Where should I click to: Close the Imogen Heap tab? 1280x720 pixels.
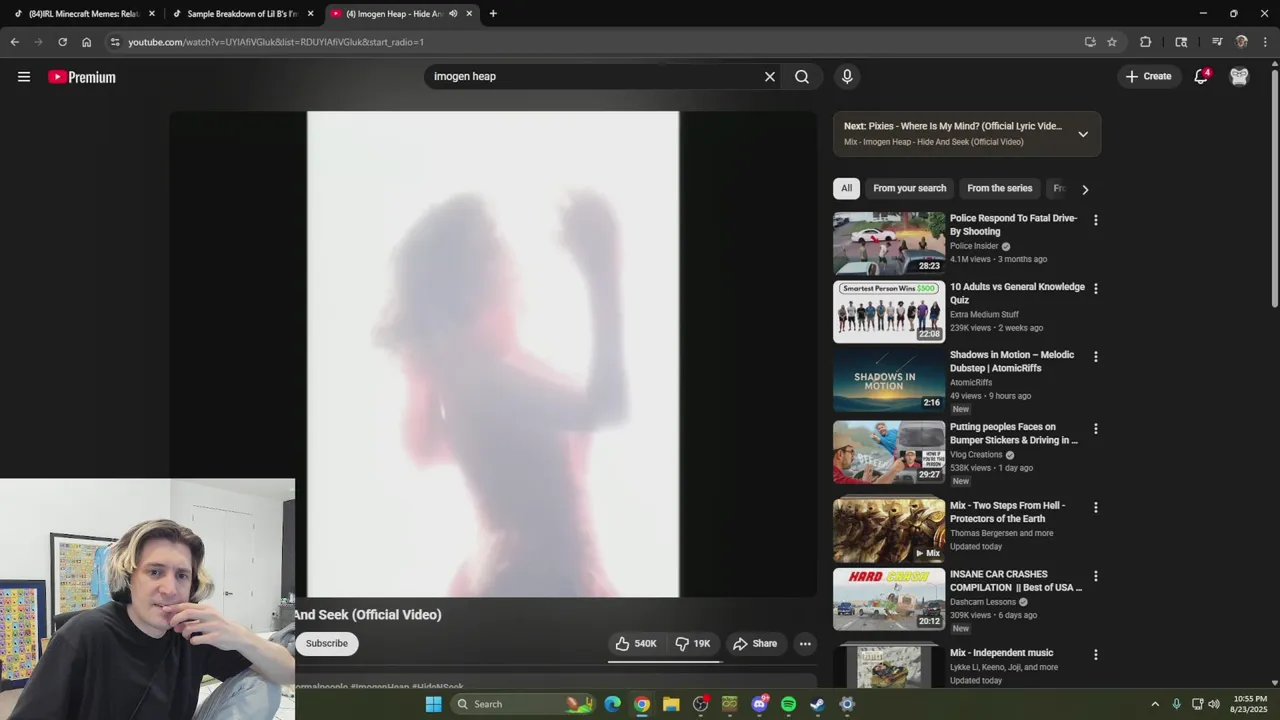pos(469,14)
